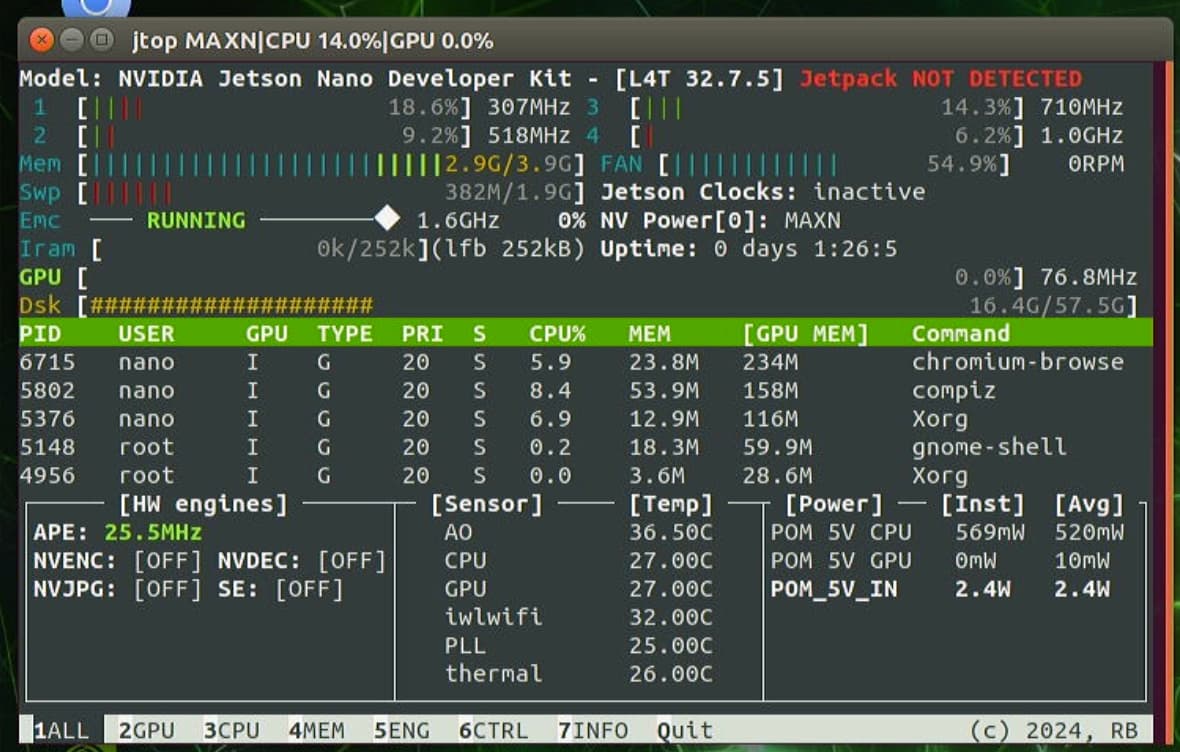Screen dimensions: 1180x752
Task: Click the EMC frequency slider diamond
Action: click(x=386, y=216)
